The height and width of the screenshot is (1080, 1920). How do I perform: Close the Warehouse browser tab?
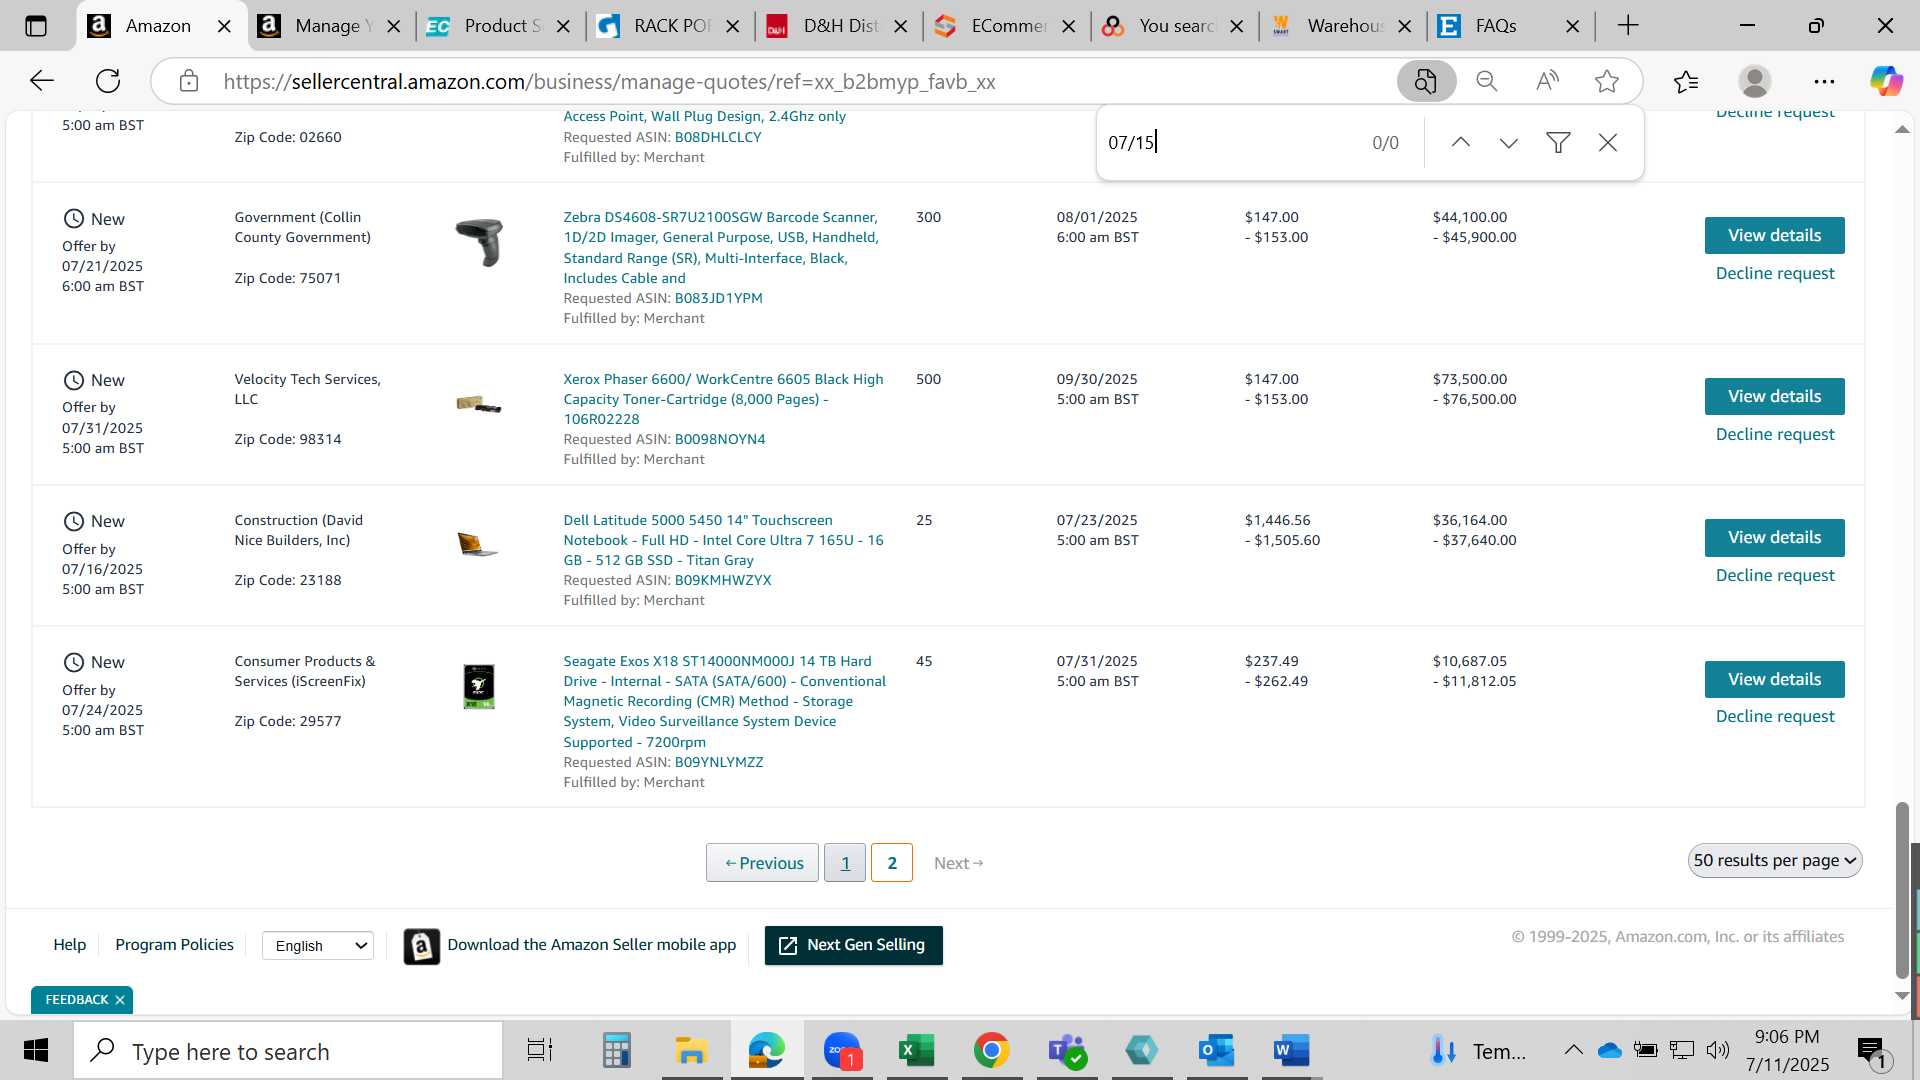click(x=1405, y=26)
